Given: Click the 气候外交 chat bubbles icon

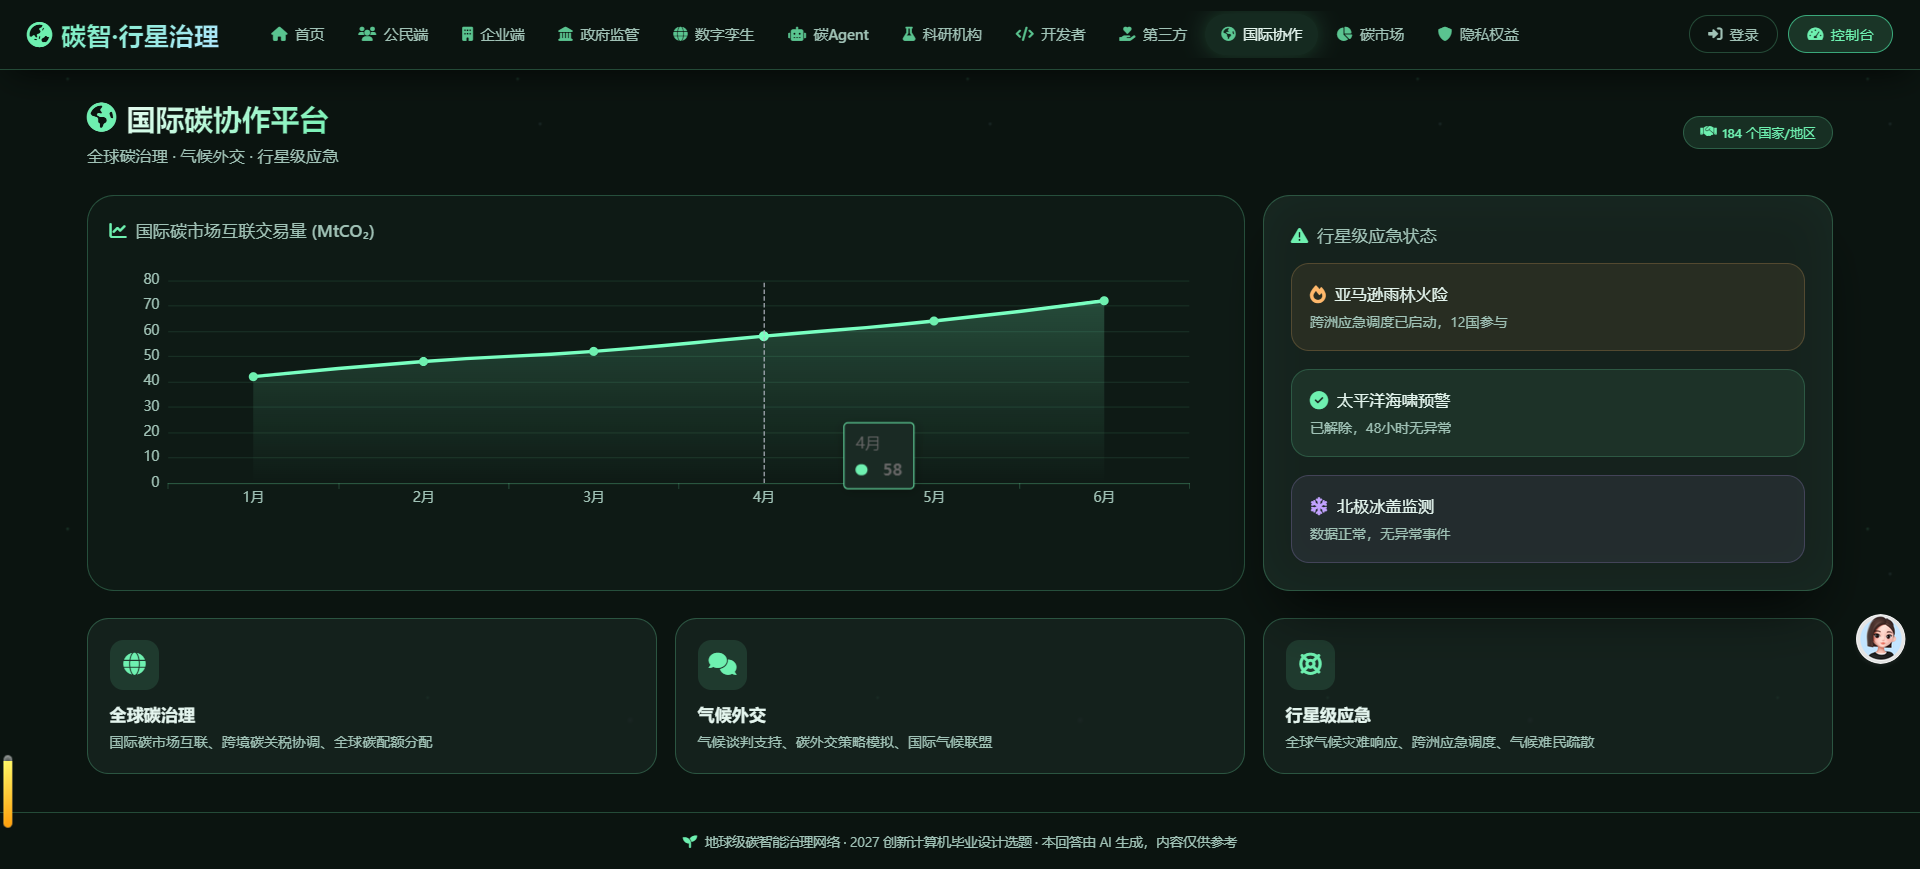Looking at the screenshot, I should 722,664.
